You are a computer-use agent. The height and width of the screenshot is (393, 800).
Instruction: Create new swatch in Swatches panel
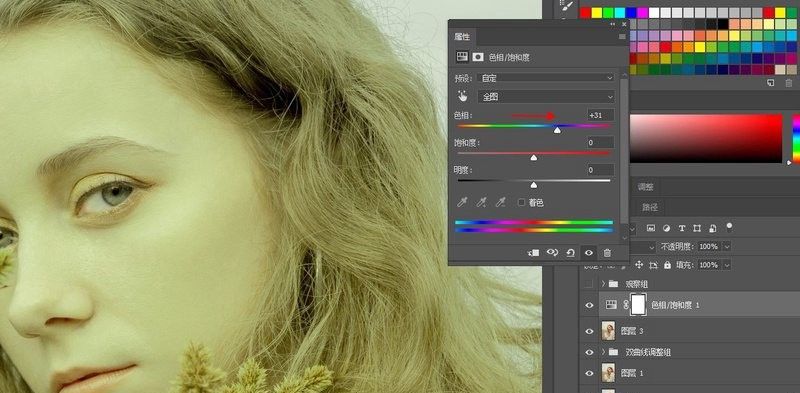(x=771, y=83)
